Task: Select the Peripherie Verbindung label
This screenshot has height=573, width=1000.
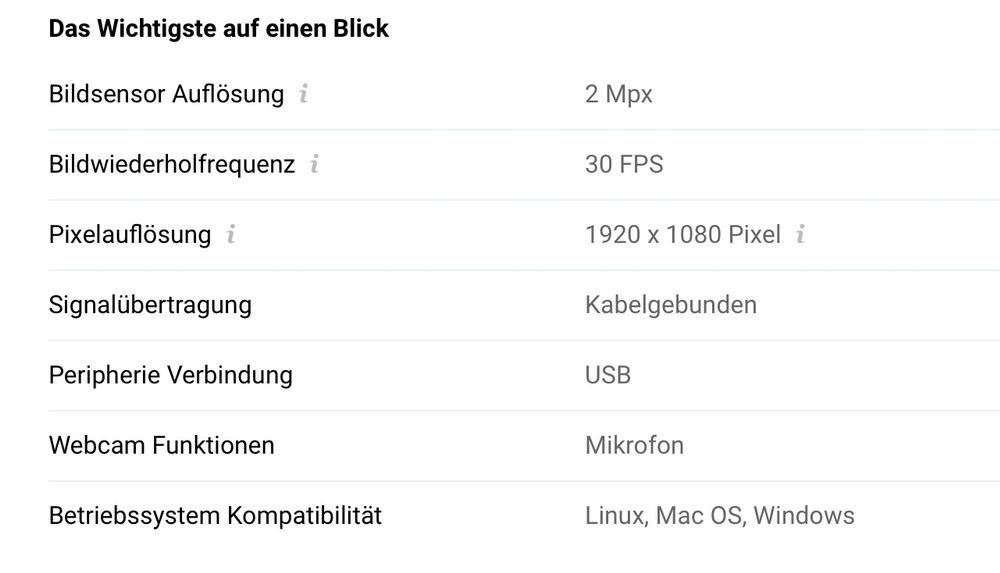Action: (x=171, y=375)
